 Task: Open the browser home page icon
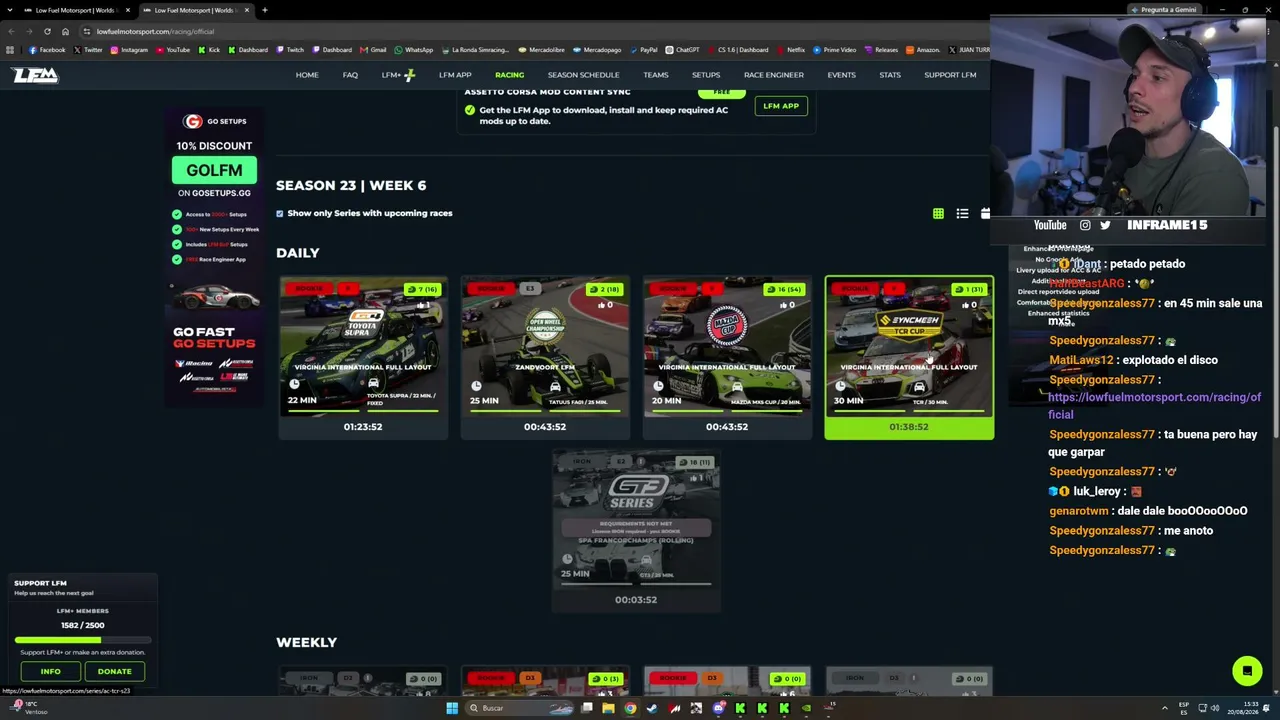(65, 31)
